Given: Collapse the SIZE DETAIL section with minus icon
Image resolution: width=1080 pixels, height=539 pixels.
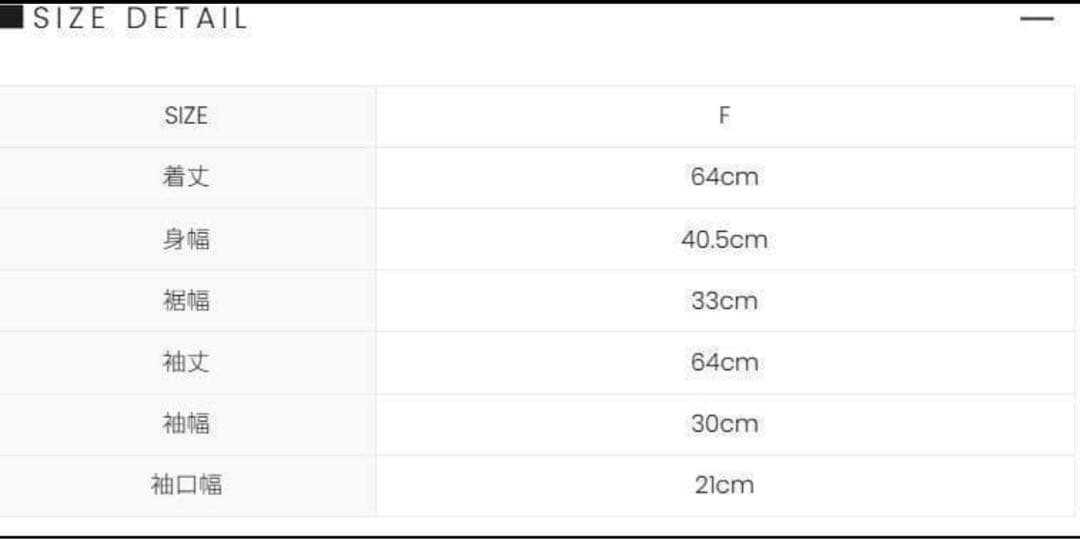Looking at the screenshot, I should point(1037,18).
